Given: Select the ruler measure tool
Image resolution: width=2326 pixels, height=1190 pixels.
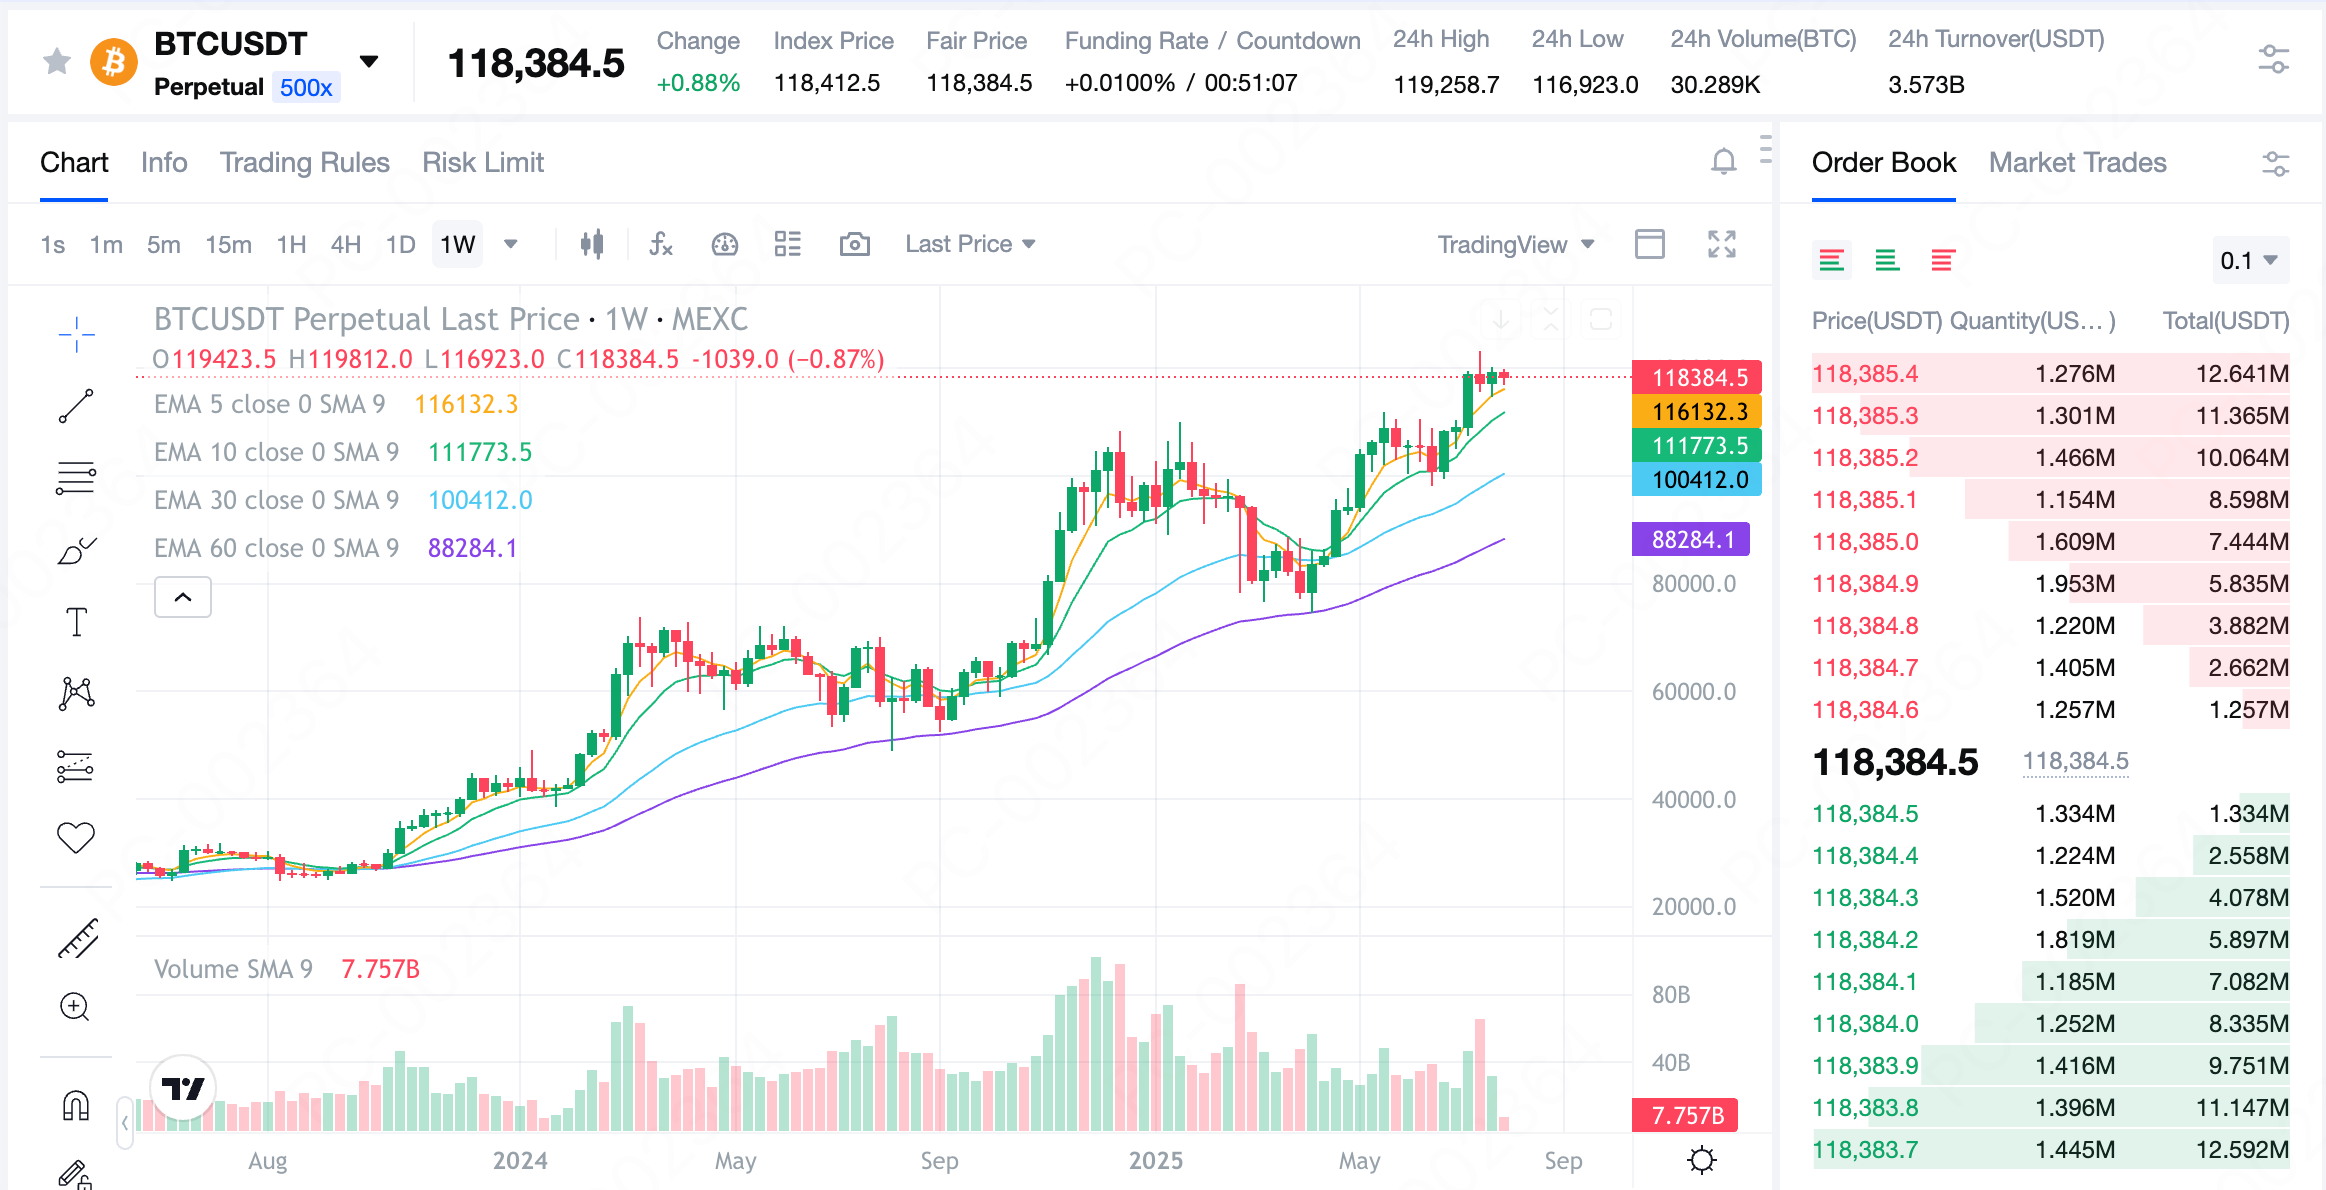Looking at the screenshot, I should [x=77, y=938].
